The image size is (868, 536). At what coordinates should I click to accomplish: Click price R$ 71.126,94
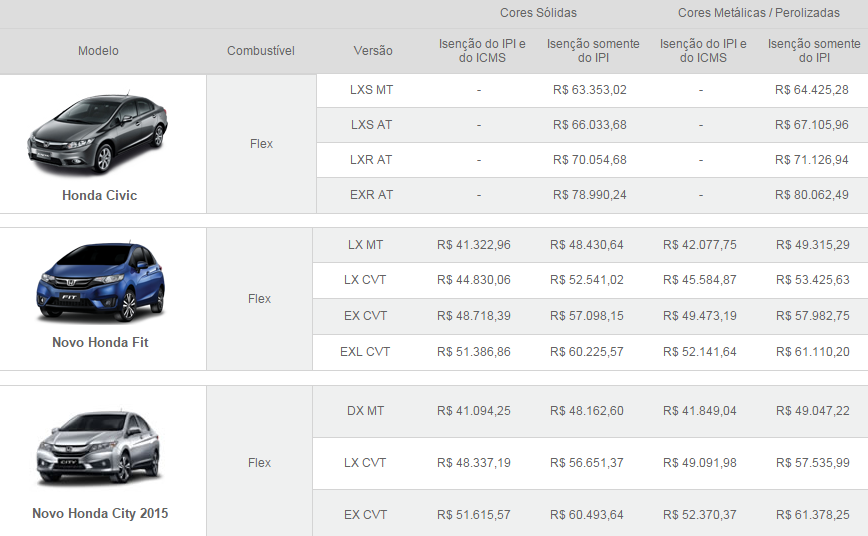pyautogui.click(x=812, y=160)
